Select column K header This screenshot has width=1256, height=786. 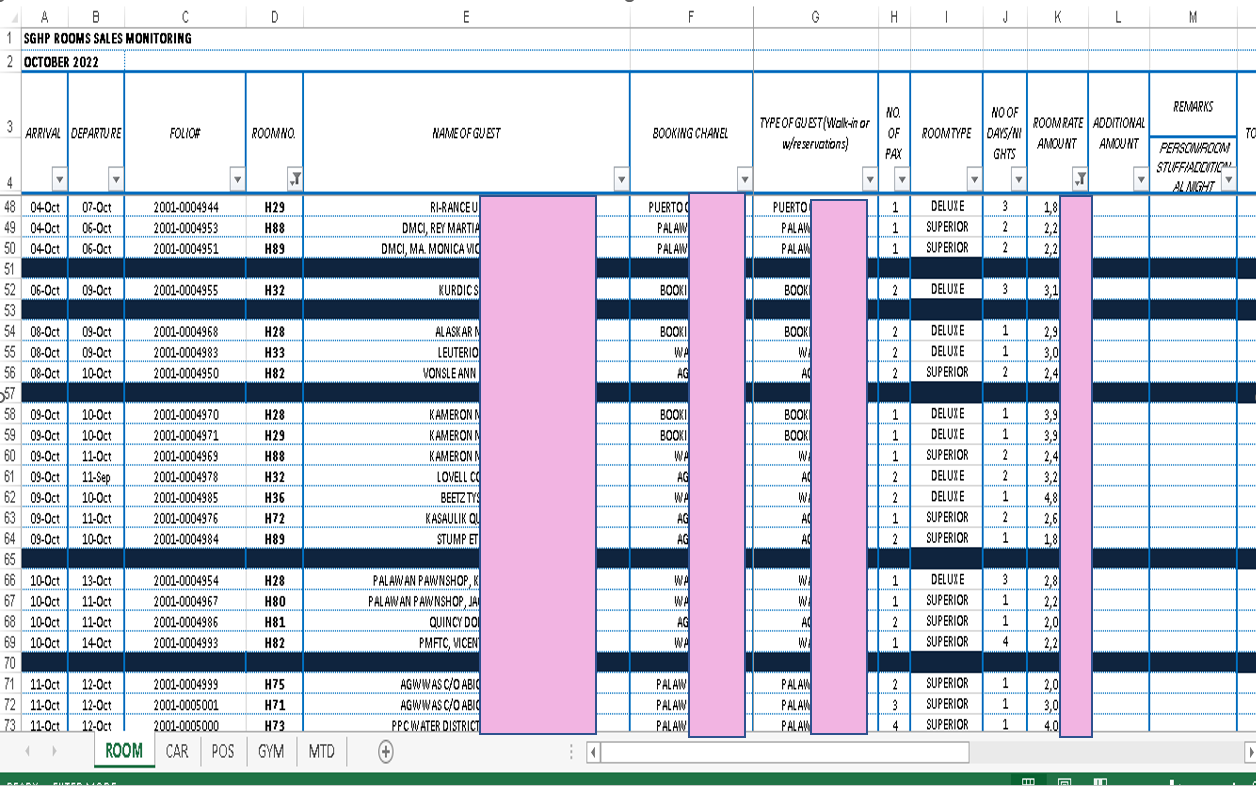(x=1057, y=17)
